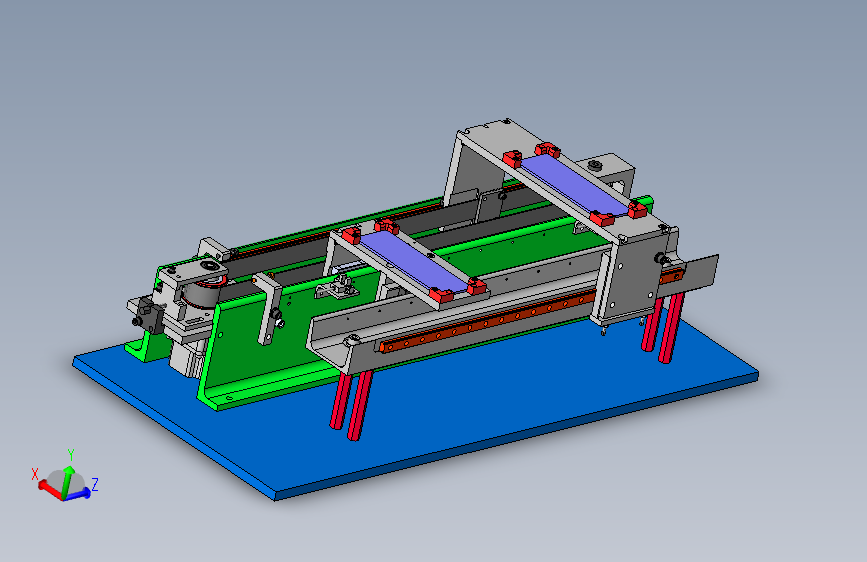The height and width of the screenshot is (562, 867).
Task: Select the purple plate on the rear carriage
Action: point(575,185)
